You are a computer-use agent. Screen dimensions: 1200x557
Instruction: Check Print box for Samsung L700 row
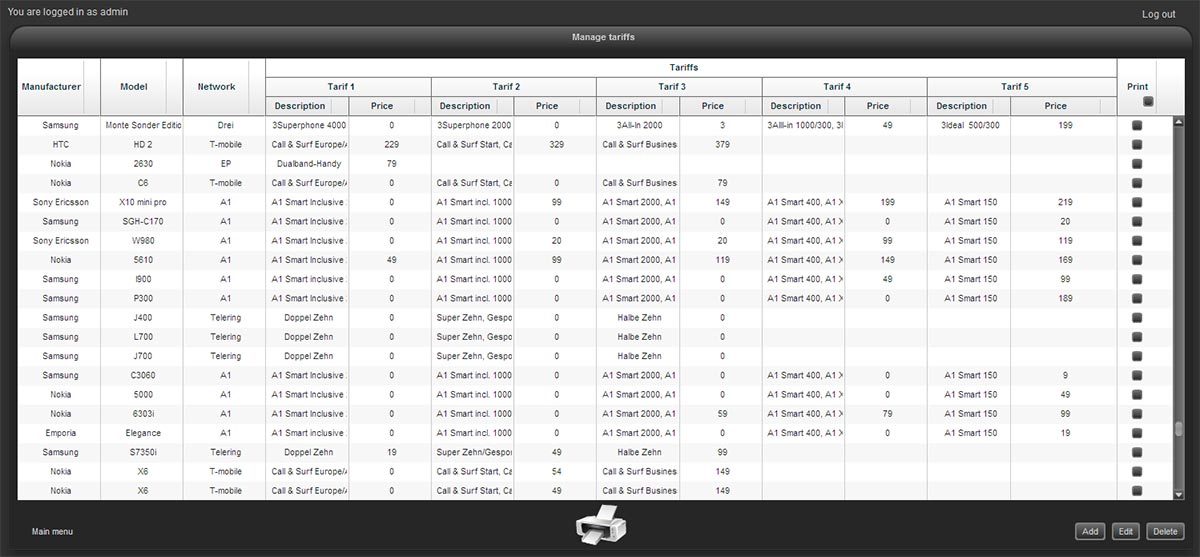point(1137,337)
